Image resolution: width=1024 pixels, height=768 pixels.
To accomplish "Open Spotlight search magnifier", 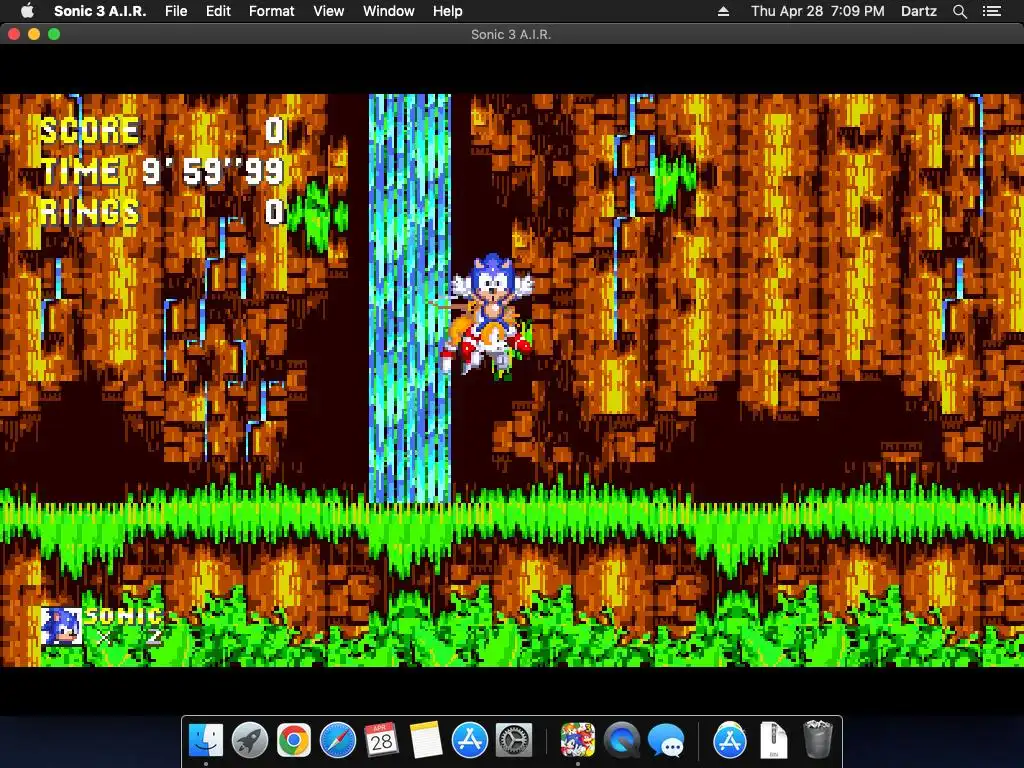I will point(959,11).
